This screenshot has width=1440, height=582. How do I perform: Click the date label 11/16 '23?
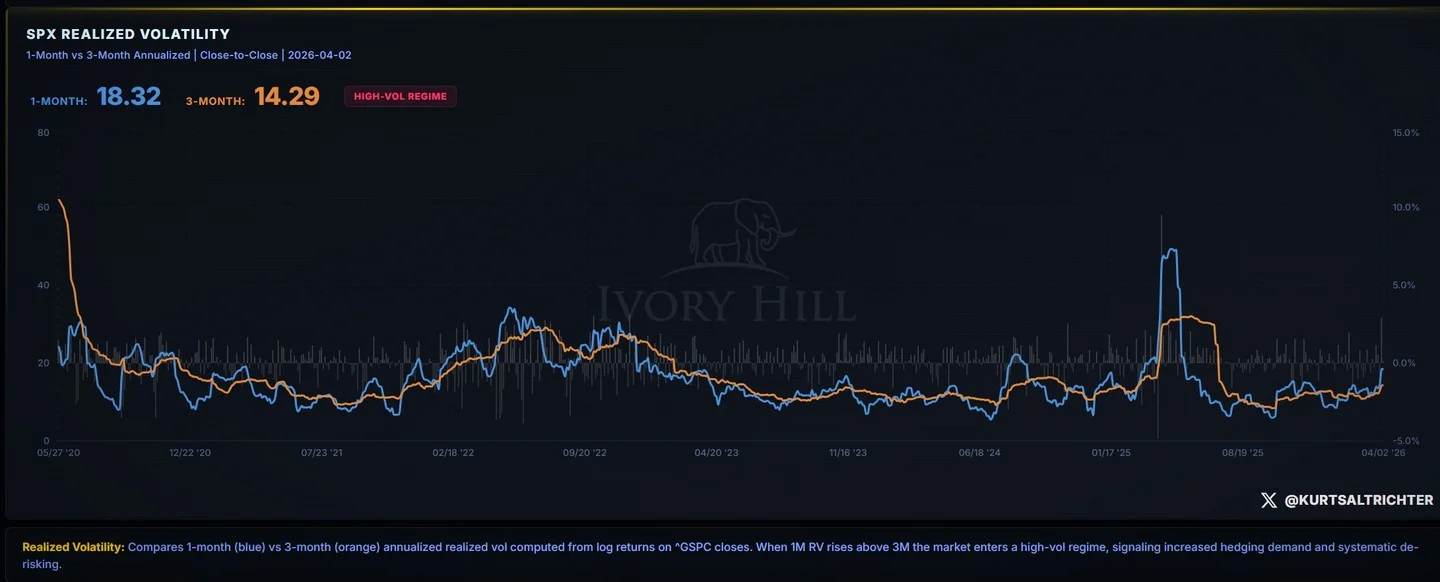click(x=848, y=453)
